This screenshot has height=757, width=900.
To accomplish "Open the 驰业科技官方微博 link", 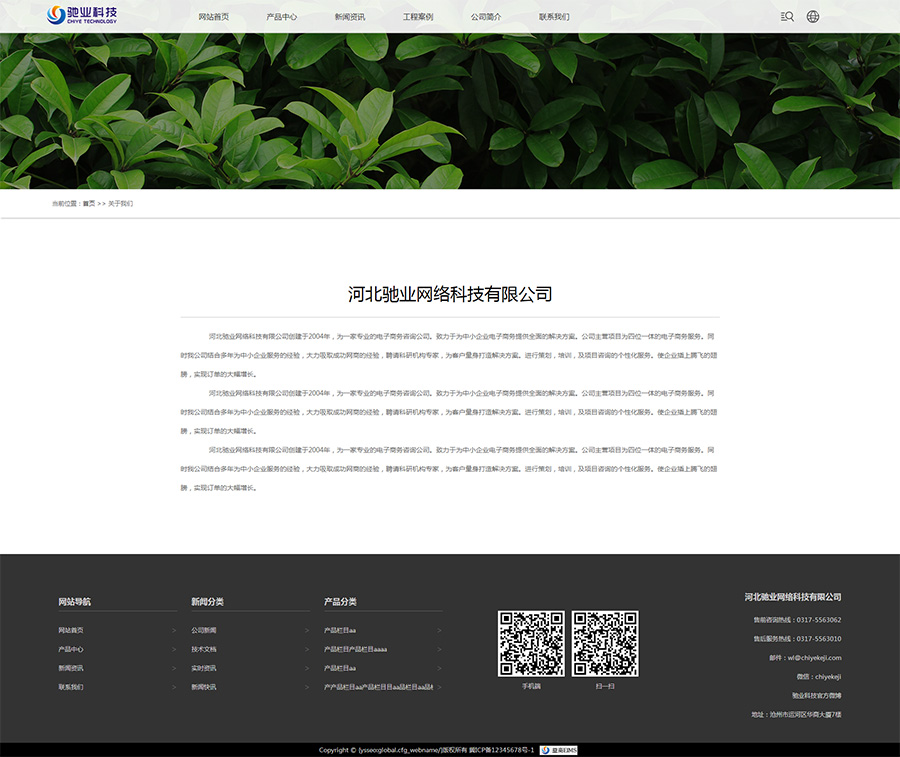I will pos(817,696).
